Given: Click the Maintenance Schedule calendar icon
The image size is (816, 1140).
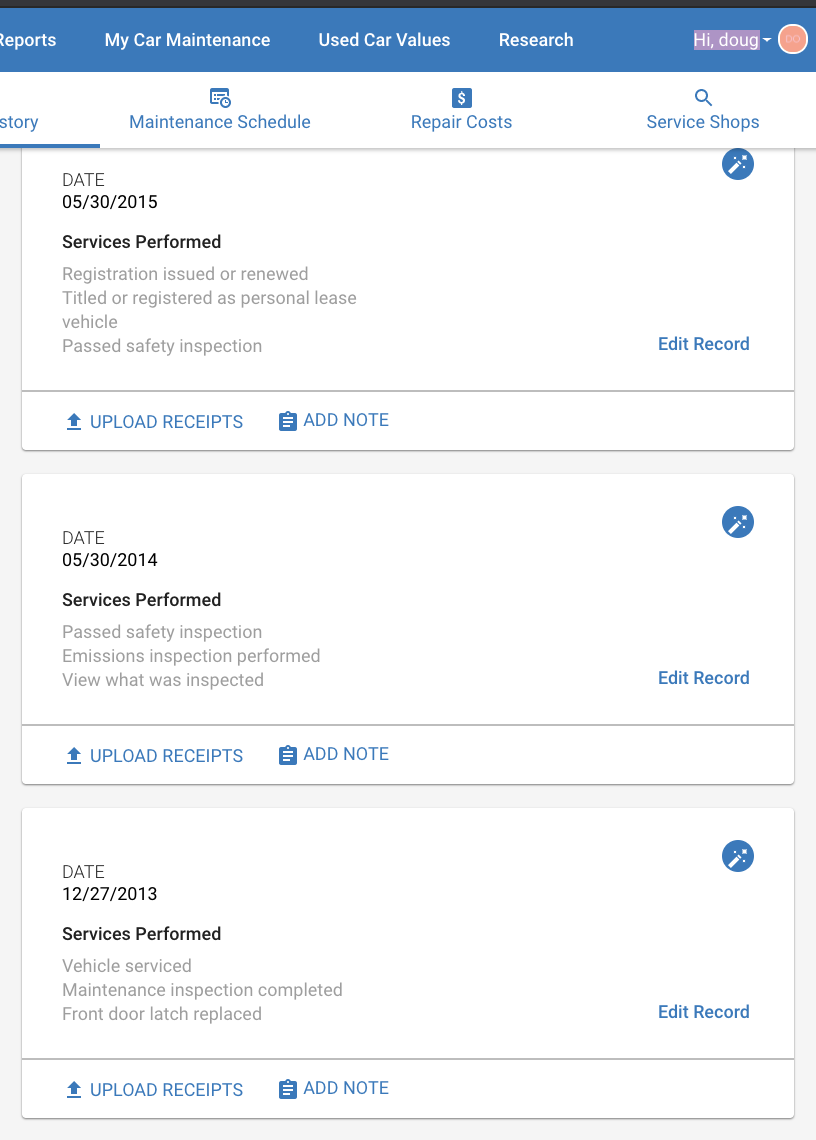Looking at the screenshot, I should [220, 97].
